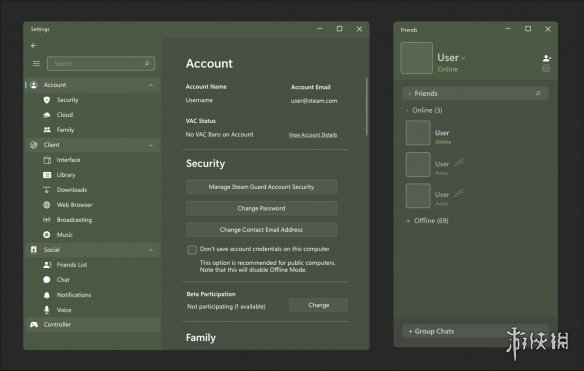Click Change Contact Email Address button
Viewport: 584px width, 371px height.
(261, 230)
